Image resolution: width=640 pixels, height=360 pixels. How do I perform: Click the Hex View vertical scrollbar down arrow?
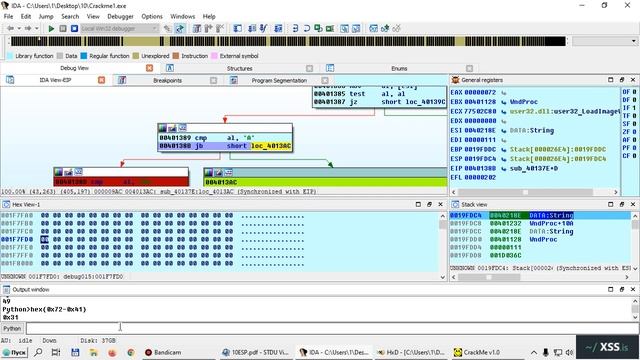(x=443, y=277)
